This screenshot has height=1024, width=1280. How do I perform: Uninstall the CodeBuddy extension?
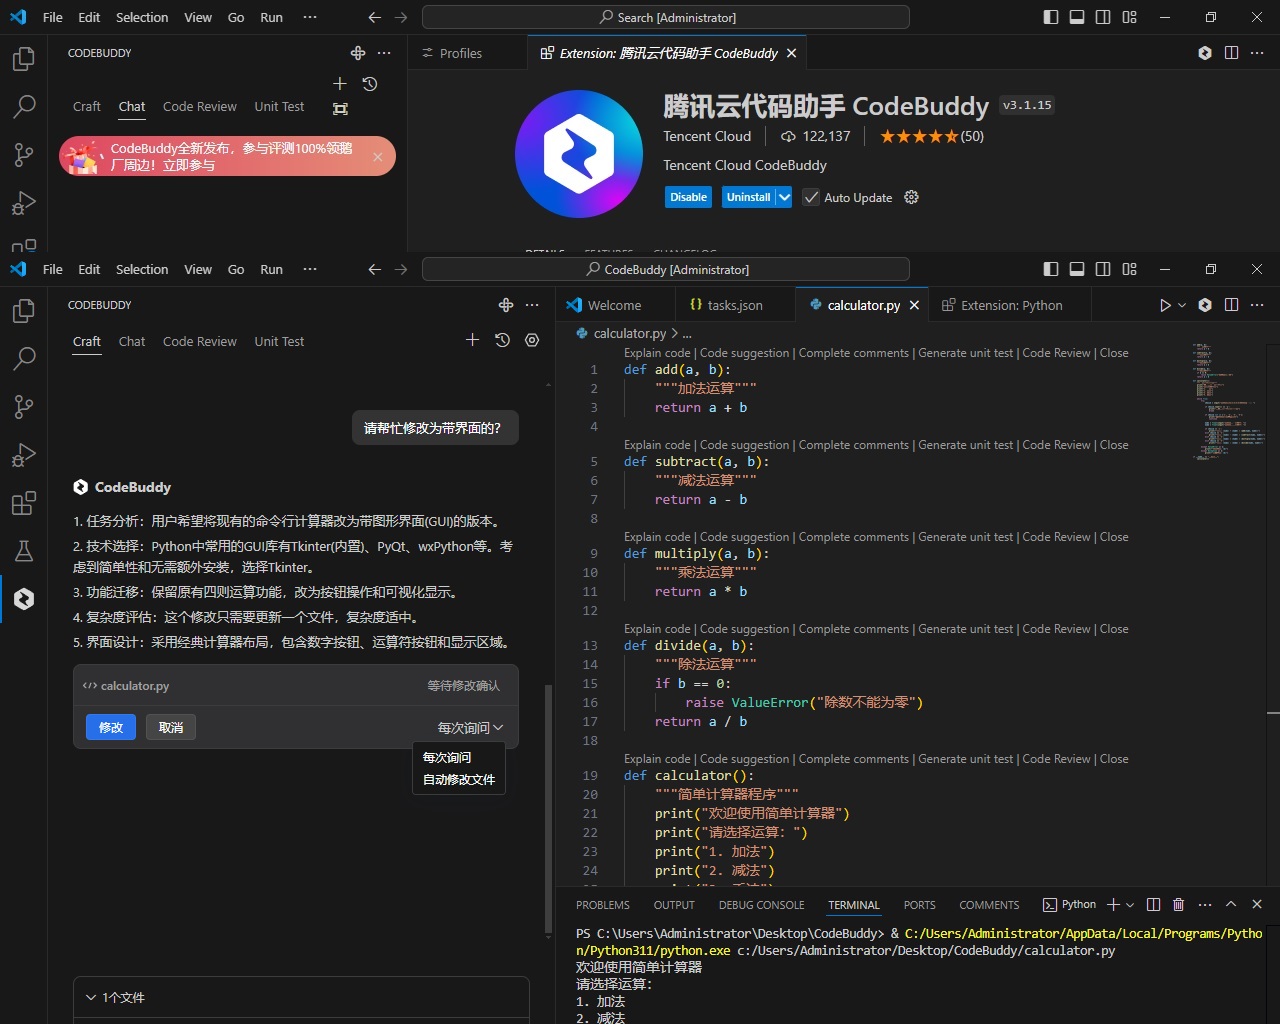[748, 197]
